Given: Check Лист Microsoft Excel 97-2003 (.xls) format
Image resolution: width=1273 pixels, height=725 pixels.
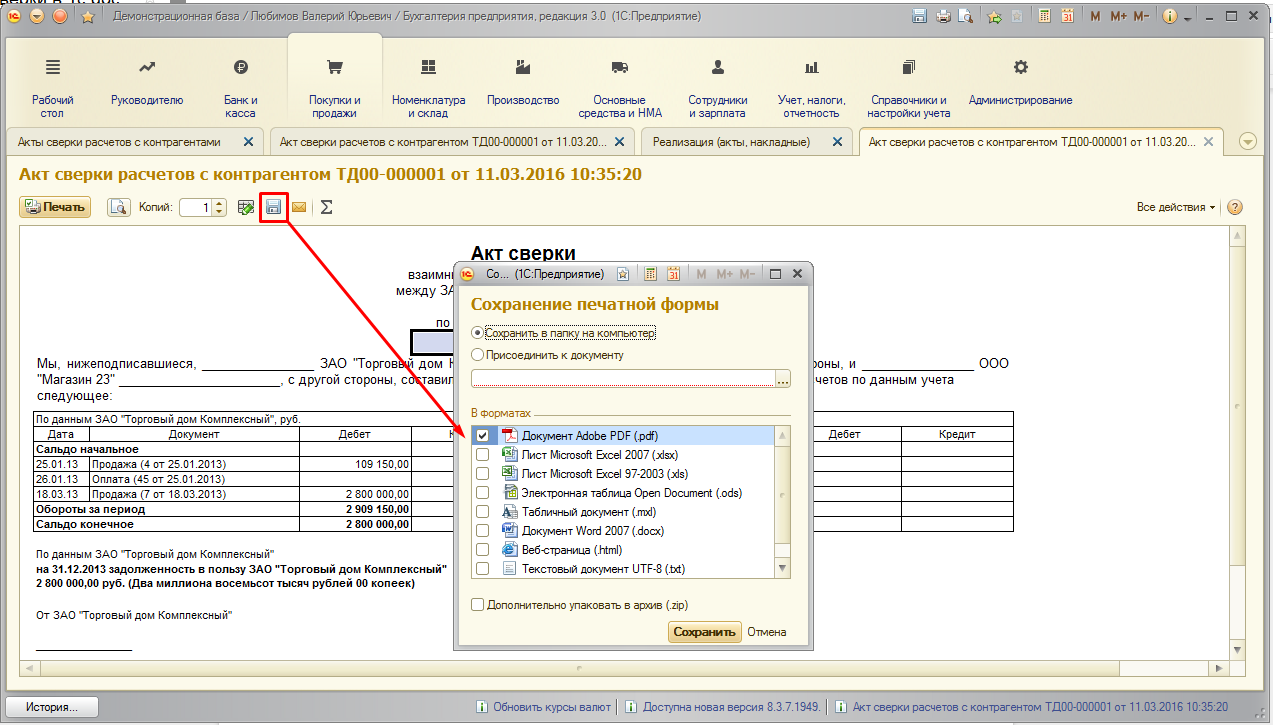Looking at the screenshot, I should pos(483,473).
